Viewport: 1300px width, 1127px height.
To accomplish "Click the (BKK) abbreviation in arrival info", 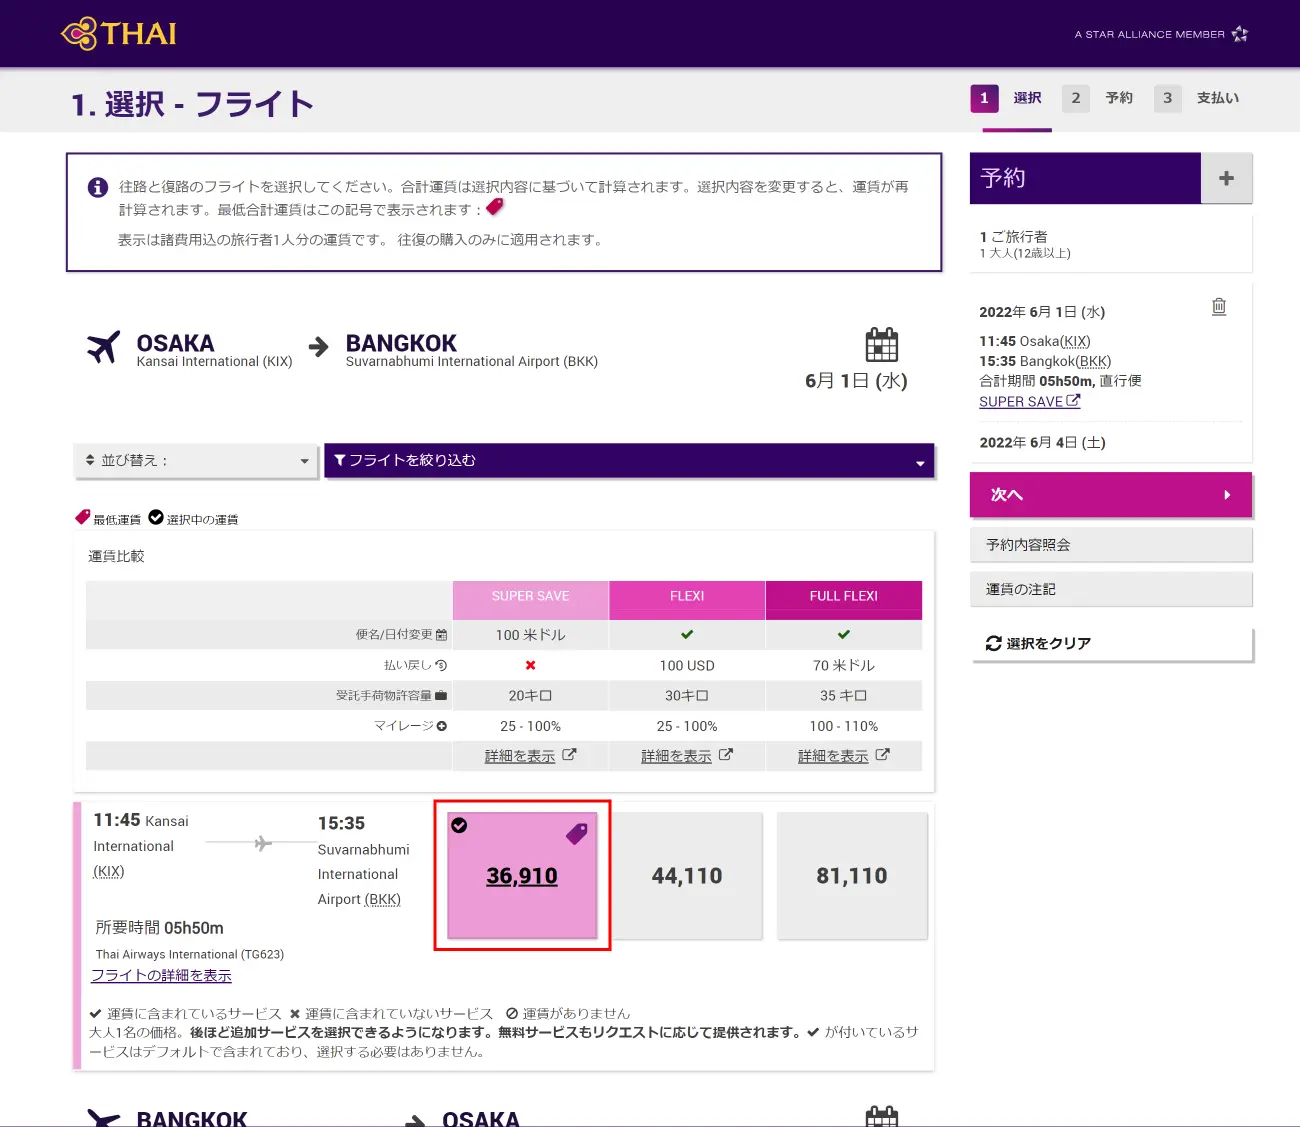I will (383, 899).
